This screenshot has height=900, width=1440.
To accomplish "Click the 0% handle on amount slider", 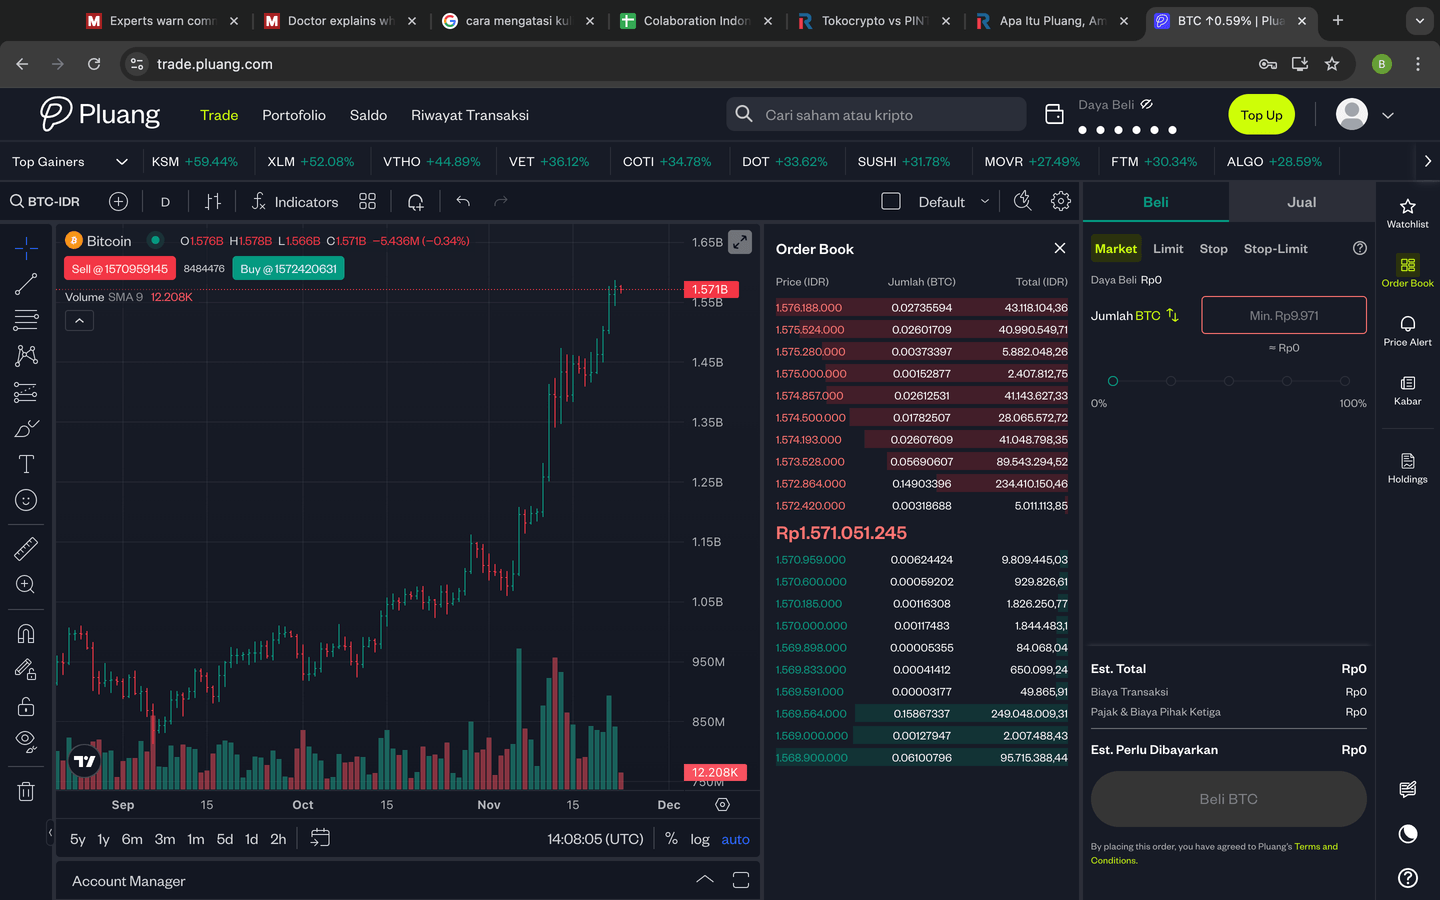I will point(1113,381).
